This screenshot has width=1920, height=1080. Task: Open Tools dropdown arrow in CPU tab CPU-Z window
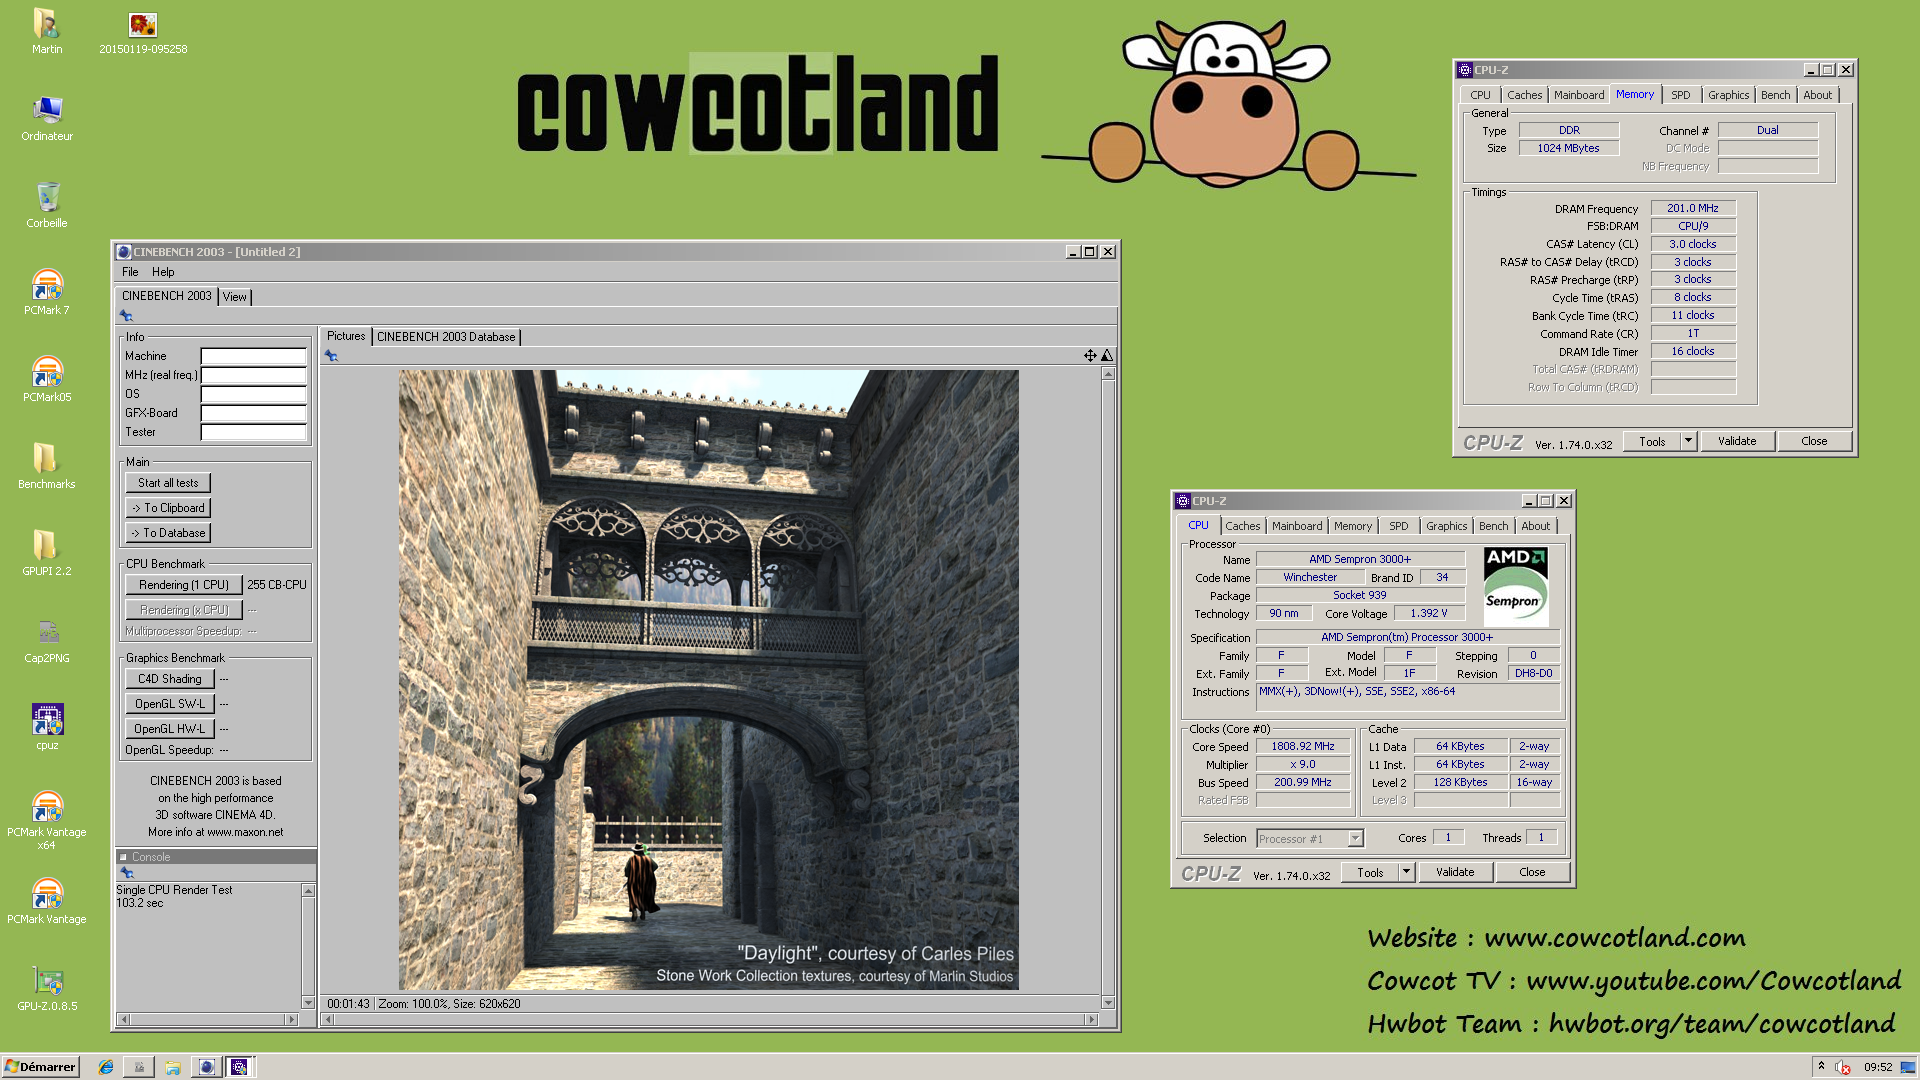(x=1406, y=872)
